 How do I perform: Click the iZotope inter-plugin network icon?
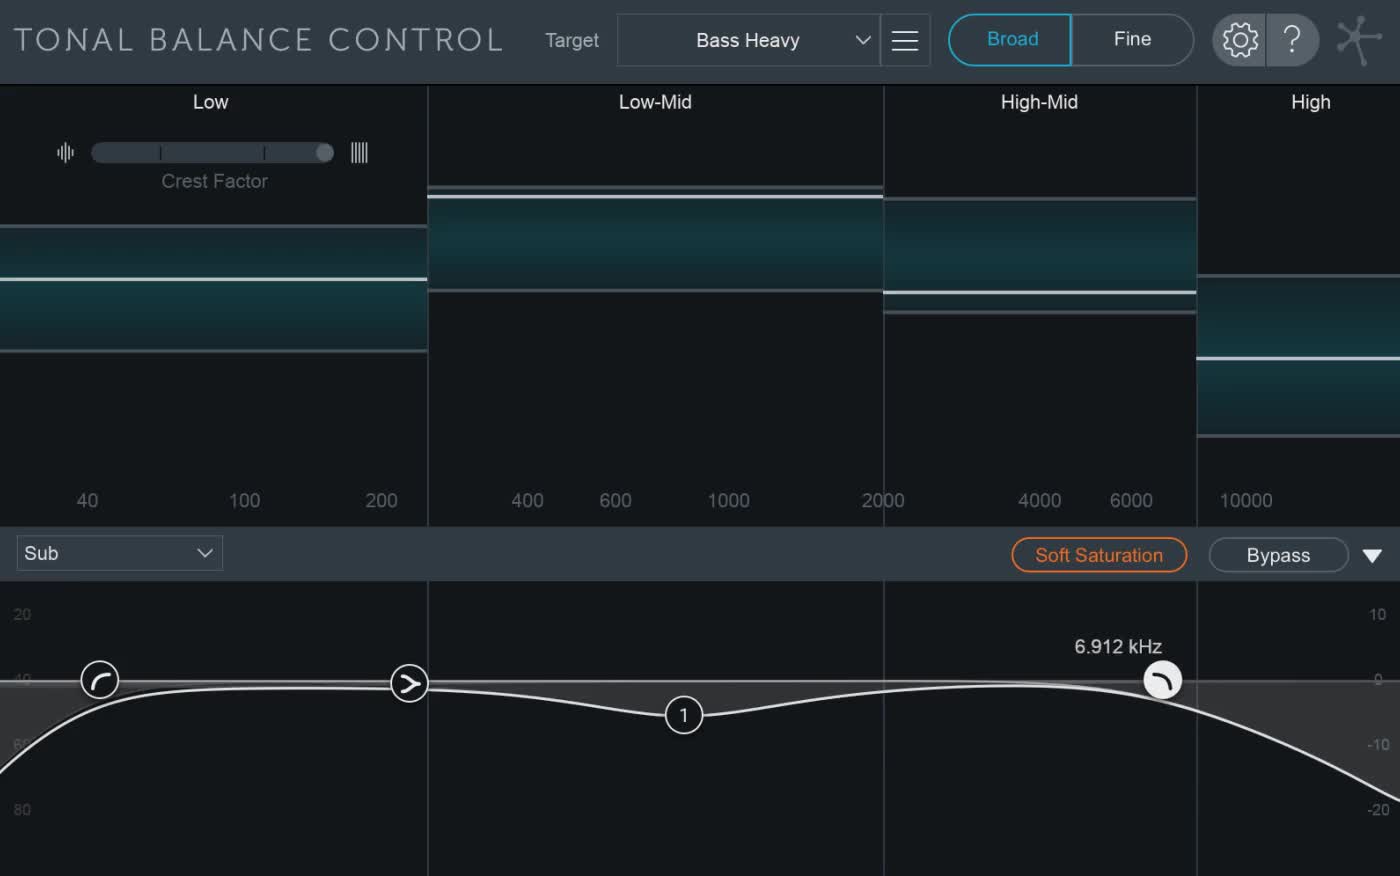pyautogui.click(x=1359, y=40)
